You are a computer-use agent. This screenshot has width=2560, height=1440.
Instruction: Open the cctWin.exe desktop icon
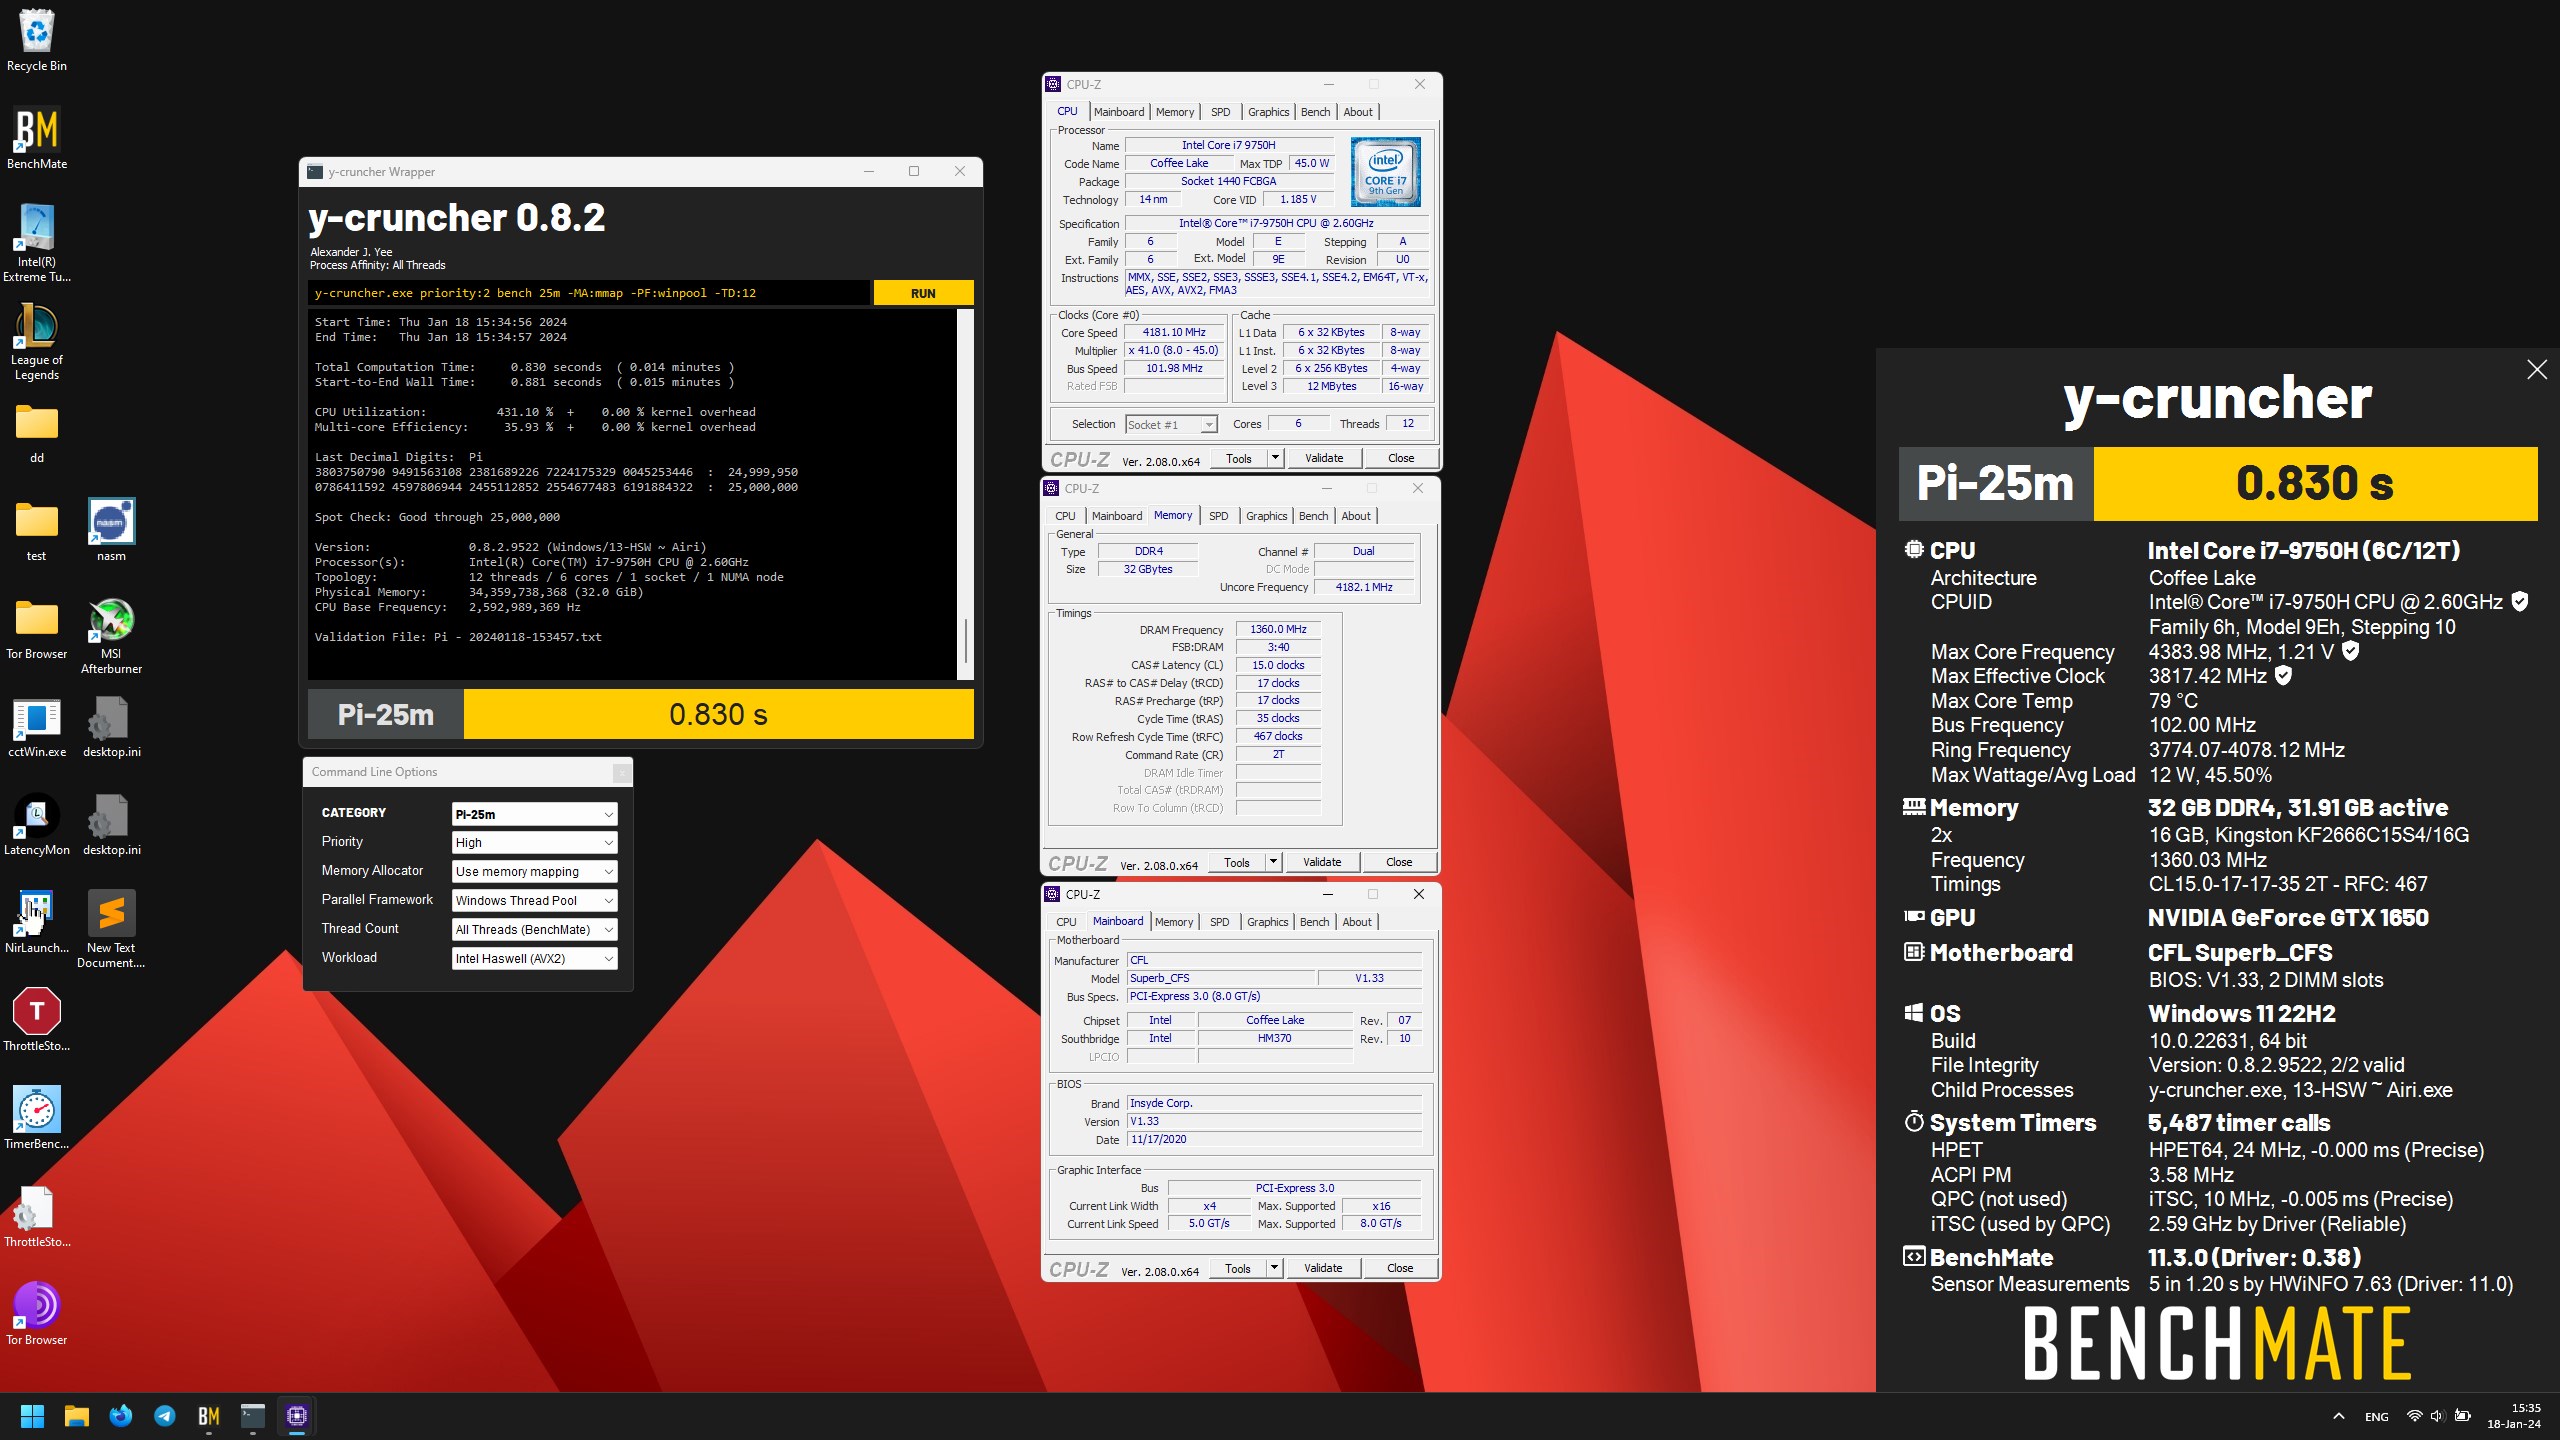[x=37, y=727]
